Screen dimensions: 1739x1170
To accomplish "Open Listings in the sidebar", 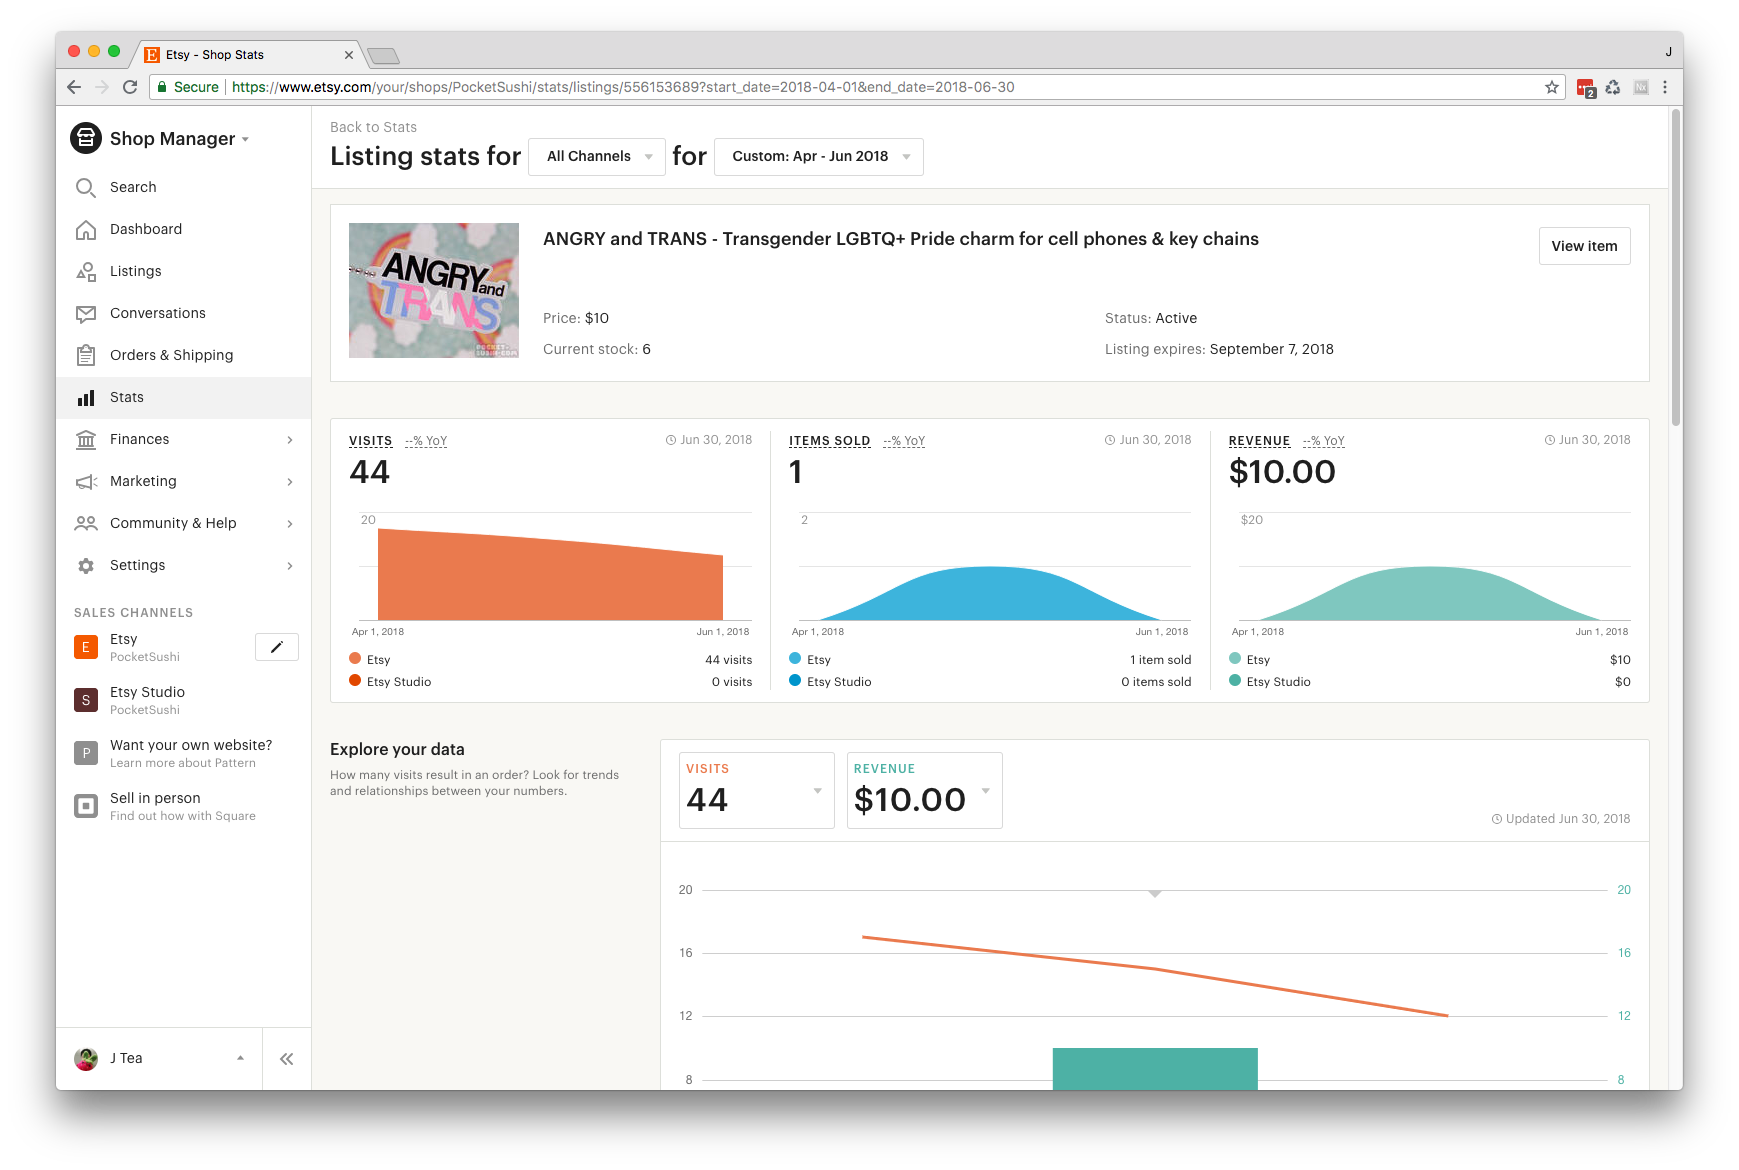I will 136,271.
